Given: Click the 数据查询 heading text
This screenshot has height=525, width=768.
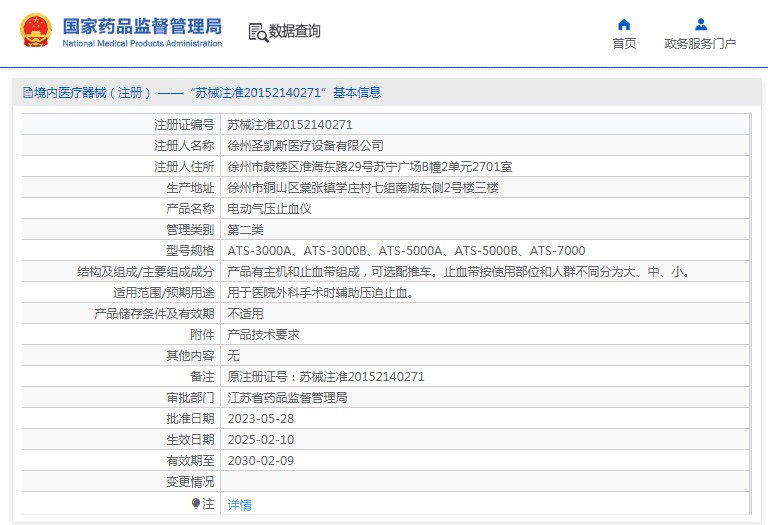Looking at the screenshot, I should (295, 32).
